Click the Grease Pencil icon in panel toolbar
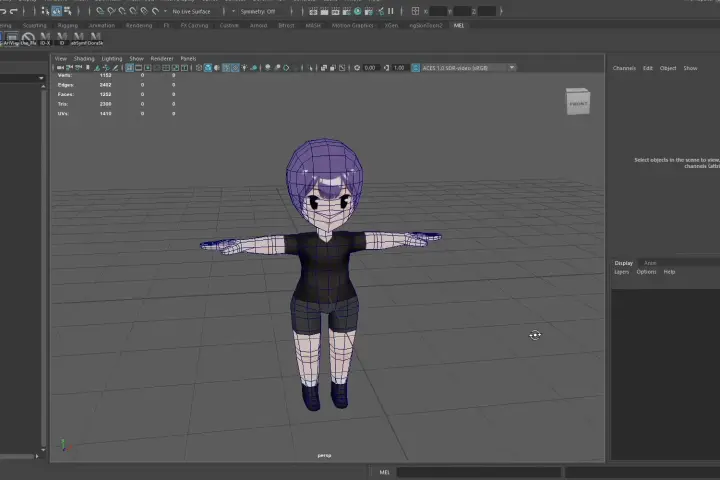Screen dimensions: 720x480 [x=115, y=68]
